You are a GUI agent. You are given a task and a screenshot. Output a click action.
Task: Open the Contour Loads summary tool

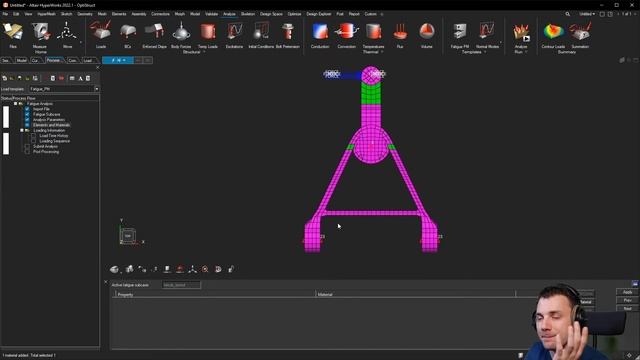(x=553, y=32)
